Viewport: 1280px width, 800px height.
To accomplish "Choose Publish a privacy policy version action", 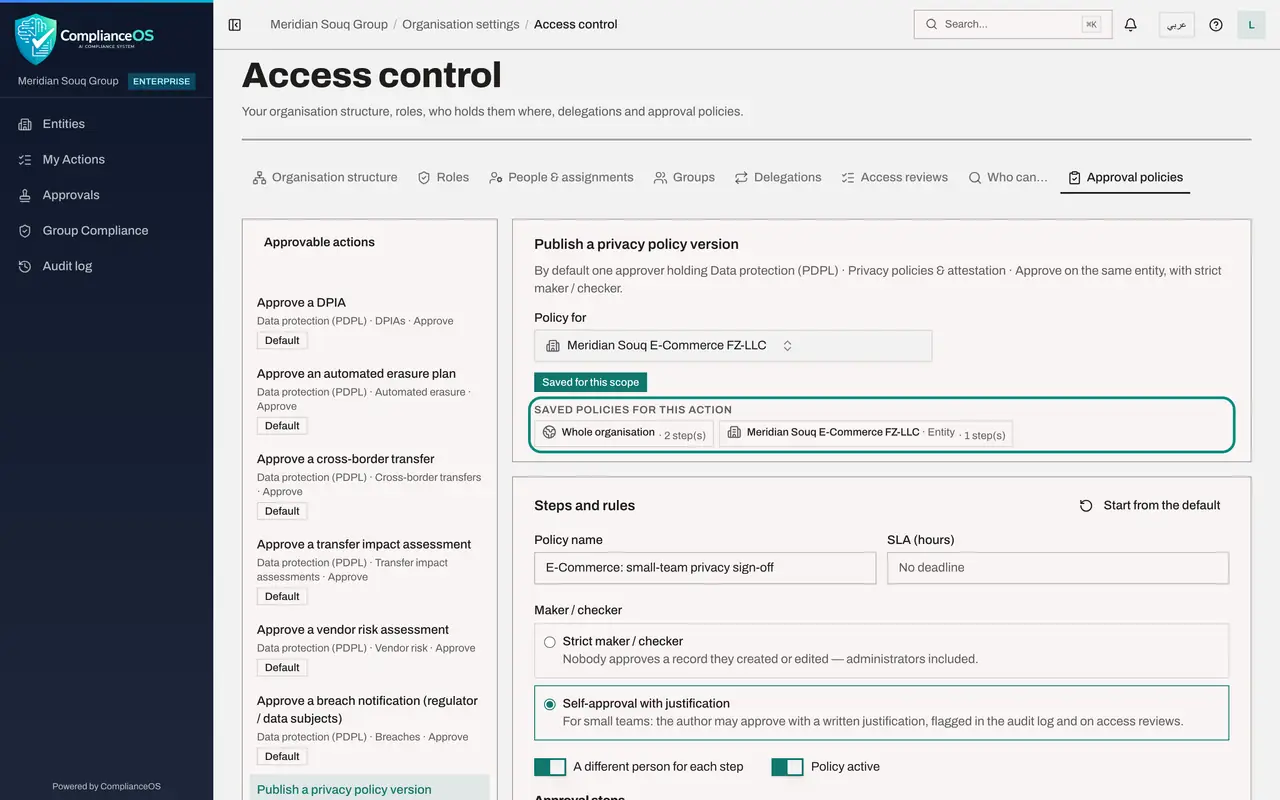I will [x=370, y=789].
